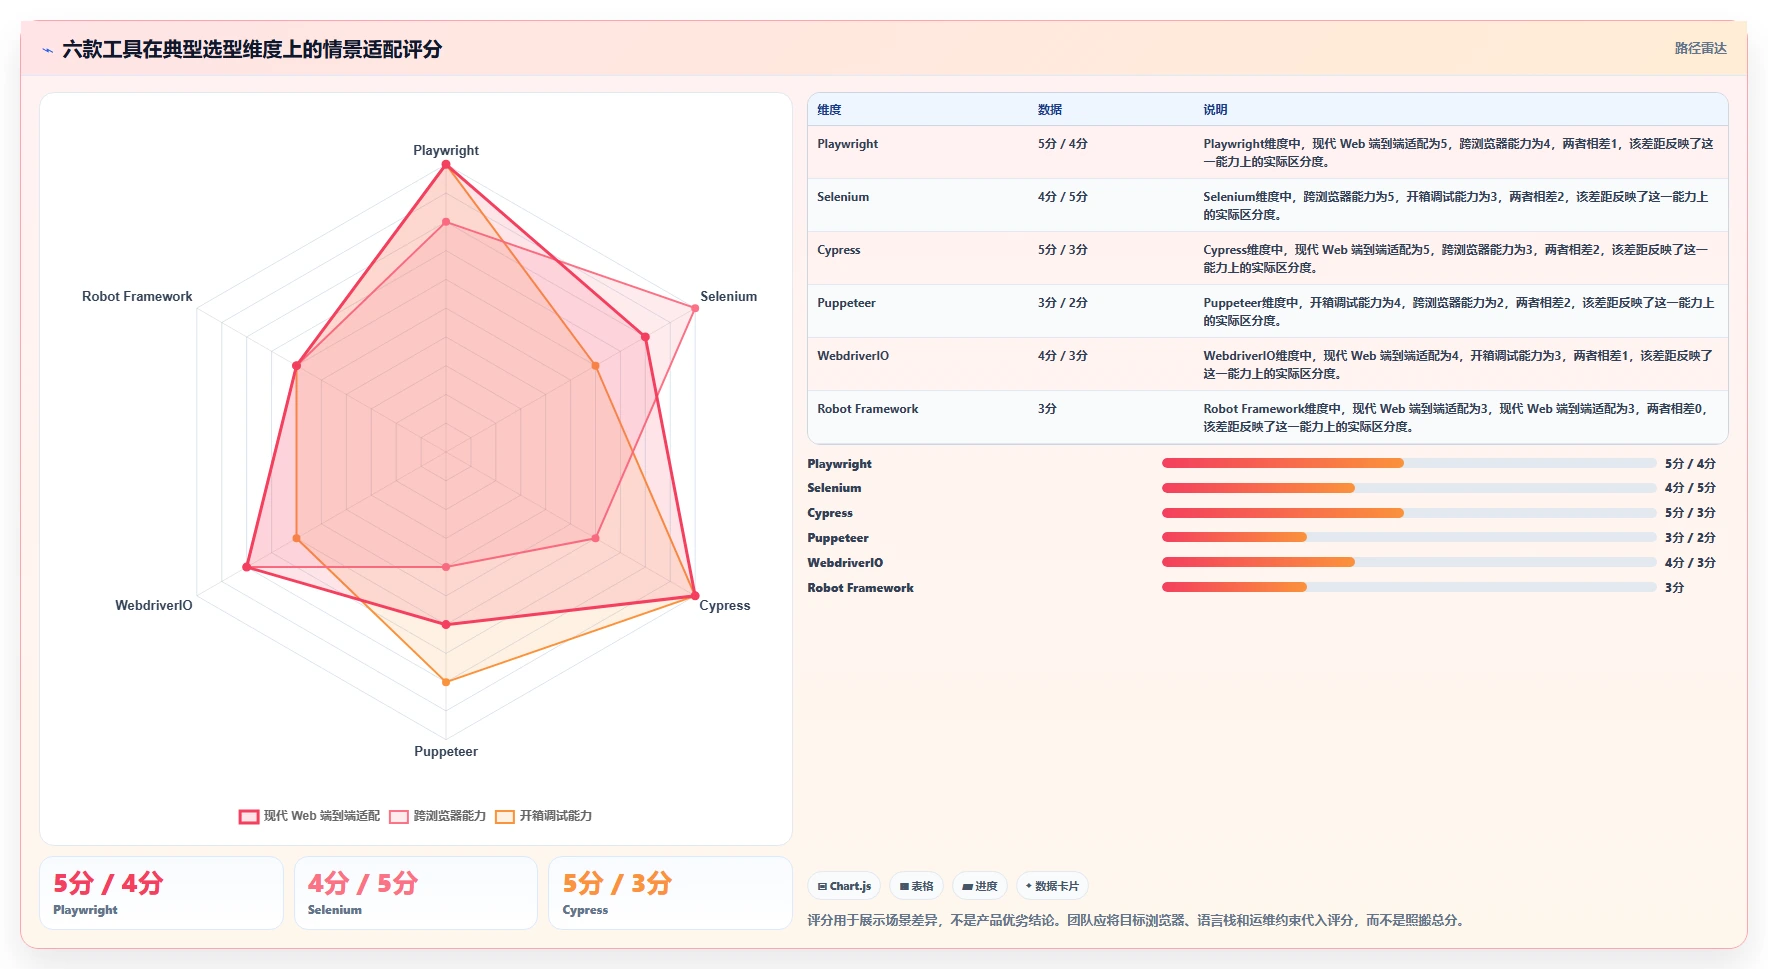Screen dimensions: 1768x969
Task: Open the Selenium 4分 / 5分 summary card
Action: click(415, 893)
